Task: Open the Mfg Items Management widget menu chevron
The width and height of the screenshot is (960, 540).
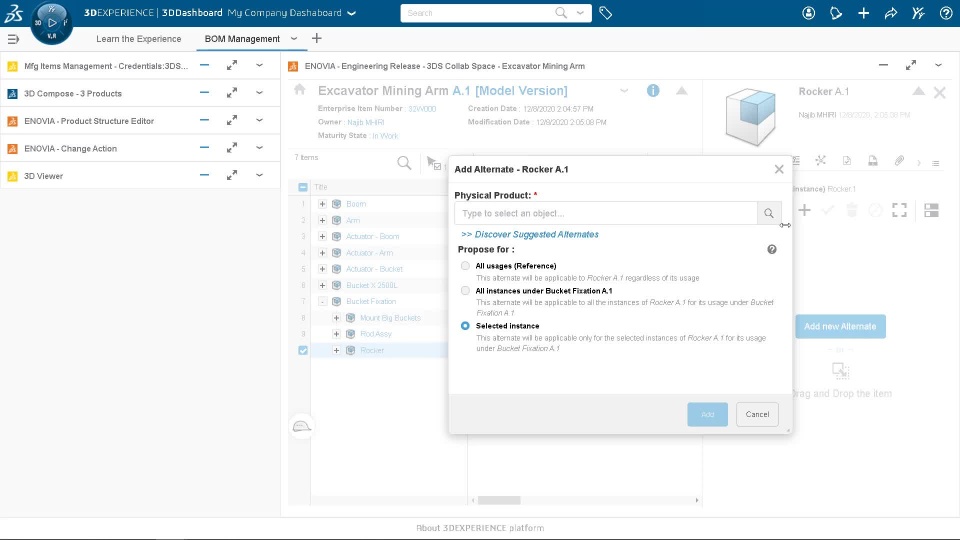Action: click(260, 66)
